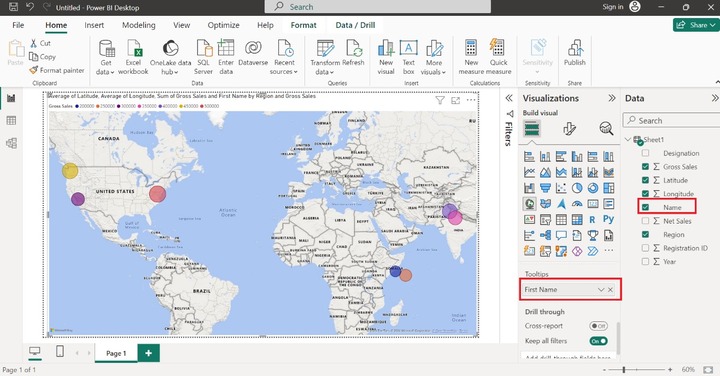The height and width of the screenshot is (376, 720).
Task: Open Transform data dropdown
Action: coord(325,57)
